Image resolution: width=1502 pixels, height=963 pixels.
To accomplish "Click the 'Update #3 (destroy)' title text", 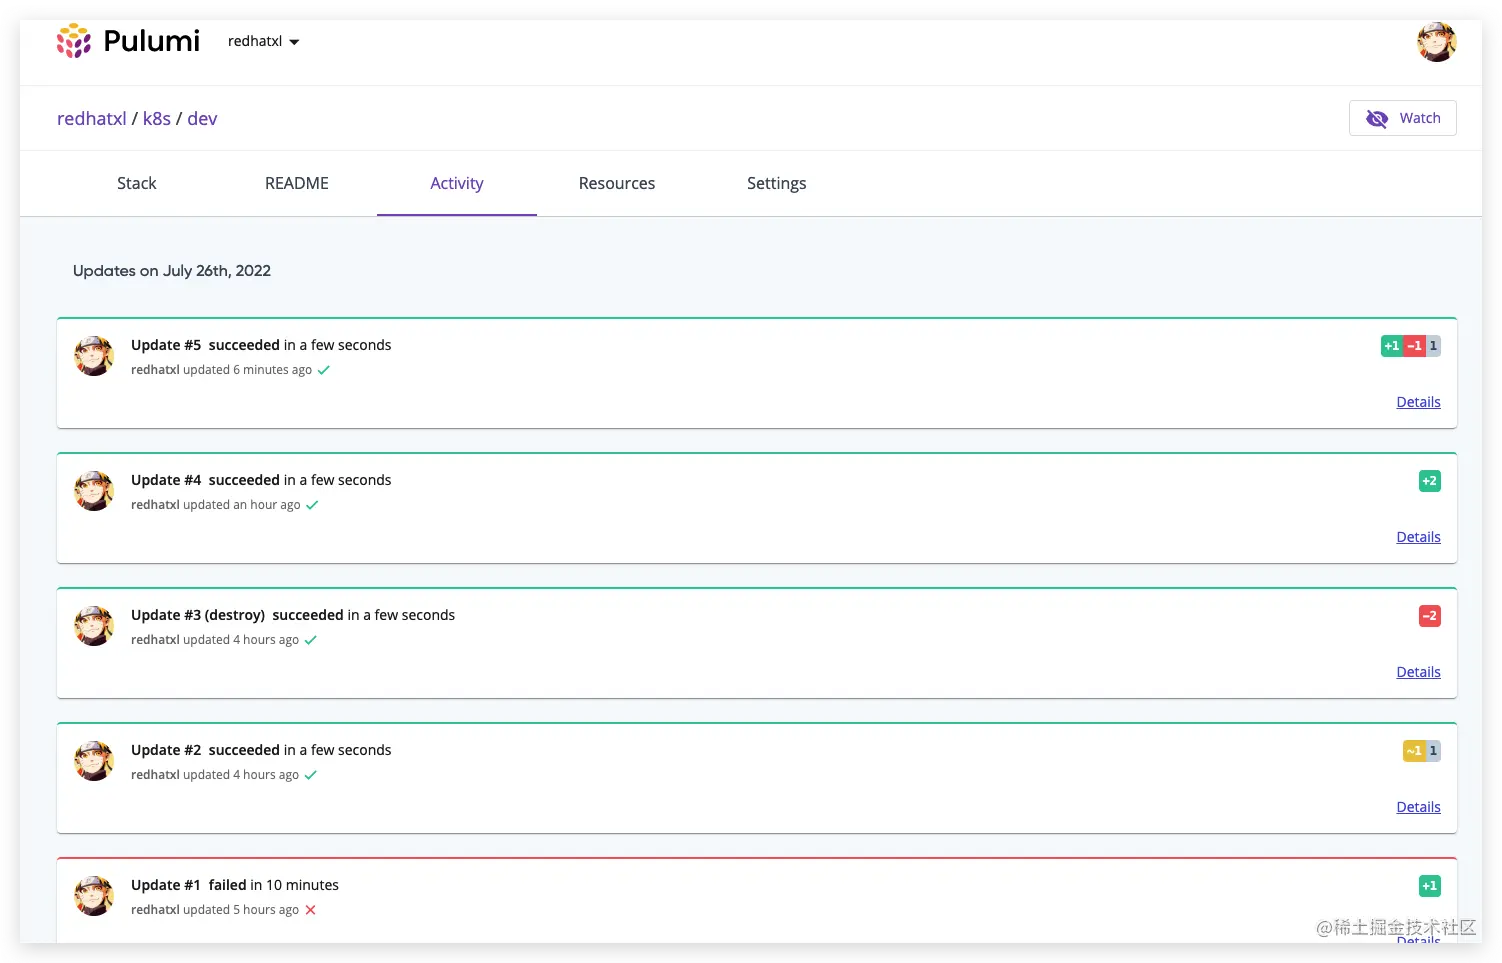I will pyautogui.click(x=198, y=615).
